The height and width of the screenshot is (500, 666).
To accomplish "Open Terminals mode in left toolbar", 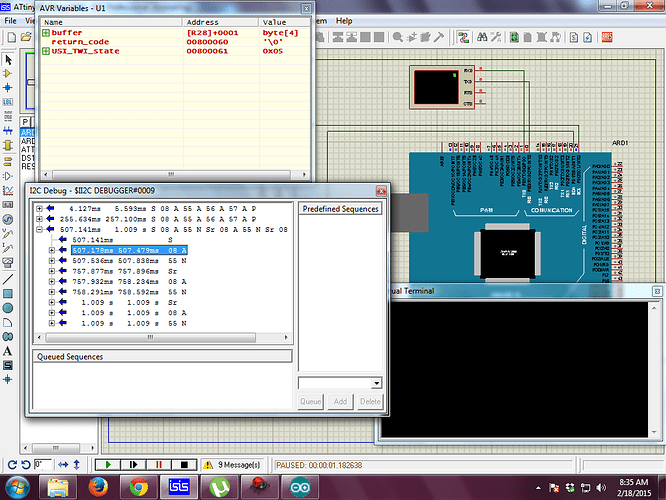I will point(8,161).
